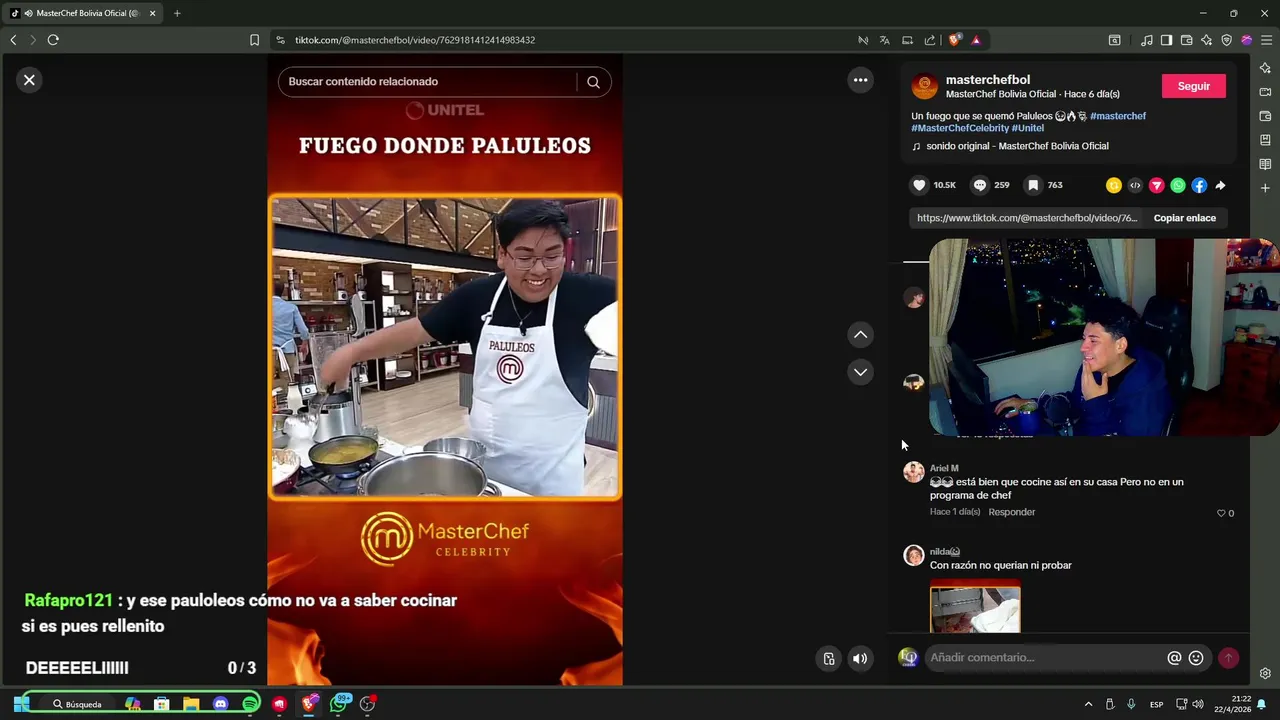
Task: Share video to WhatsApp
Action: (x=1178, y=185)
